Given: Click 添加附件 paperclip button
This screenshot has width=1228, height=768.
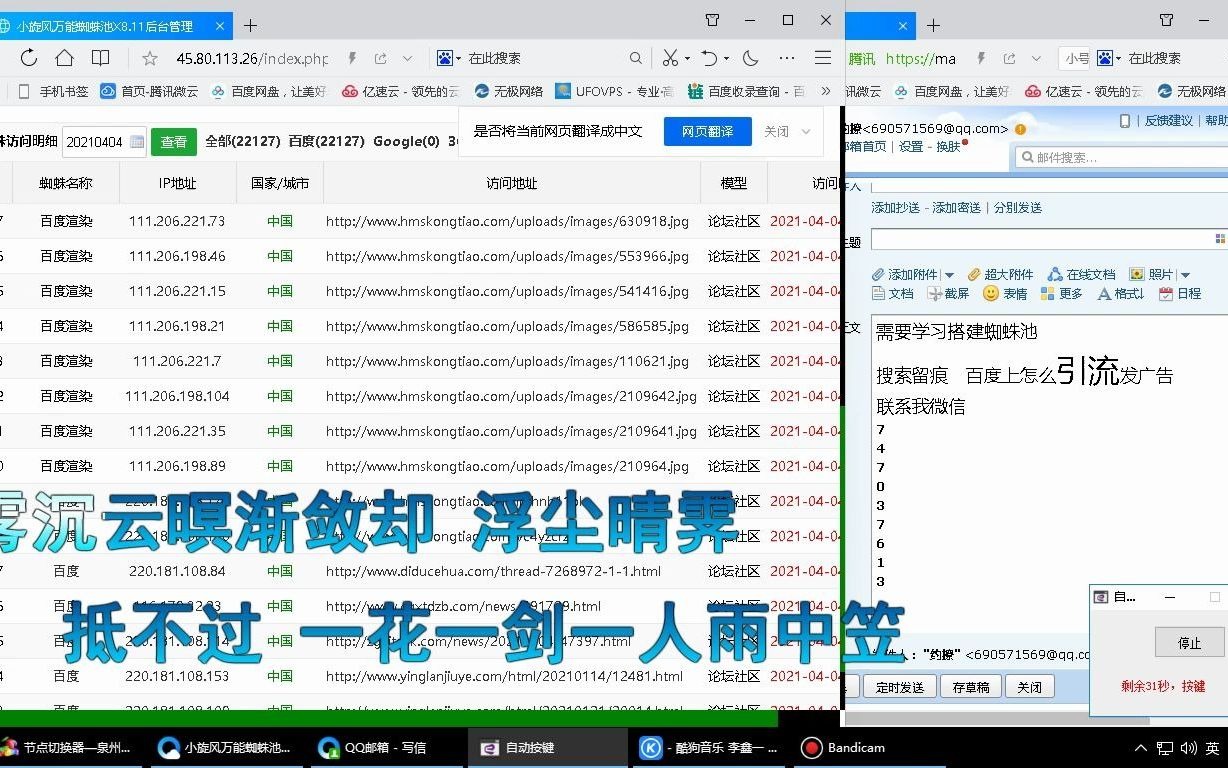Looking at the screenshot, I should (906, 274).
